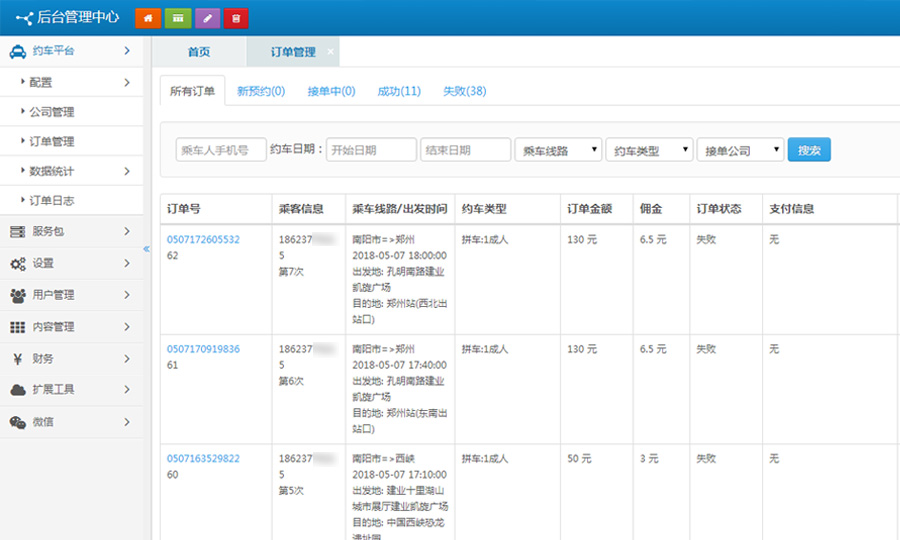Open order number 0507172605532
This screenshot has height=540, width=900.
point(203,239)
